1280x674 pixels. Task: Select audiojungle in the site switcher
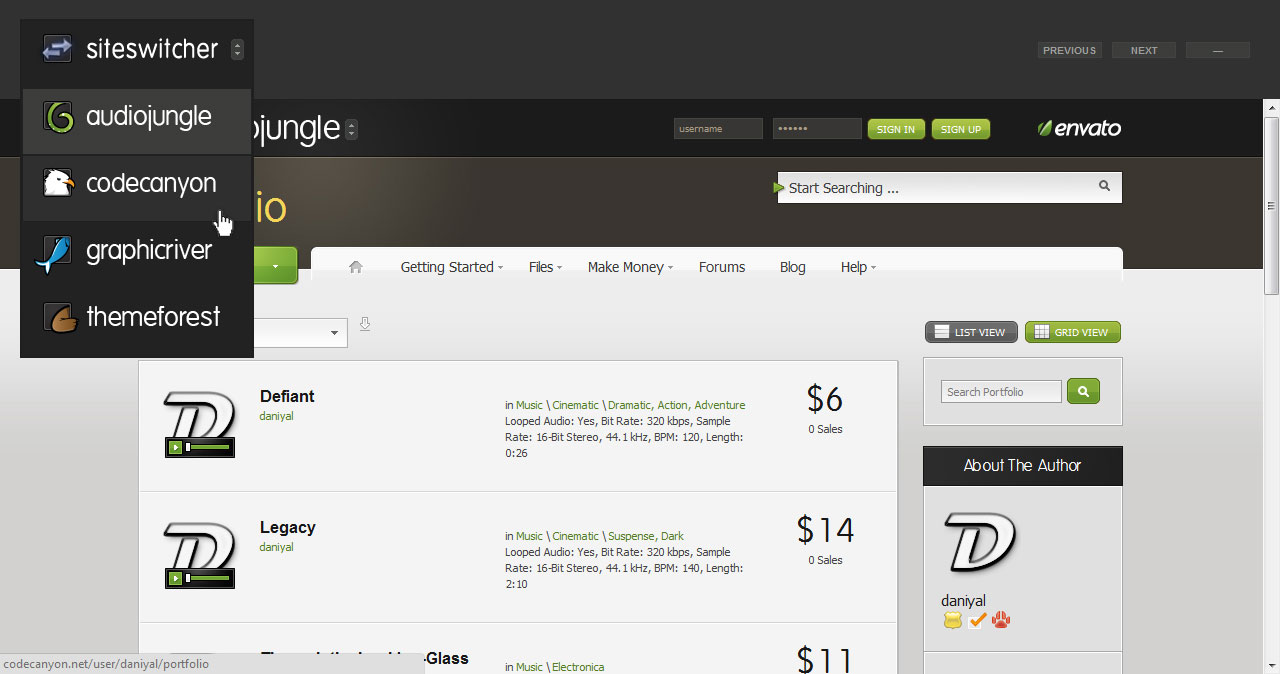point(137,121)
